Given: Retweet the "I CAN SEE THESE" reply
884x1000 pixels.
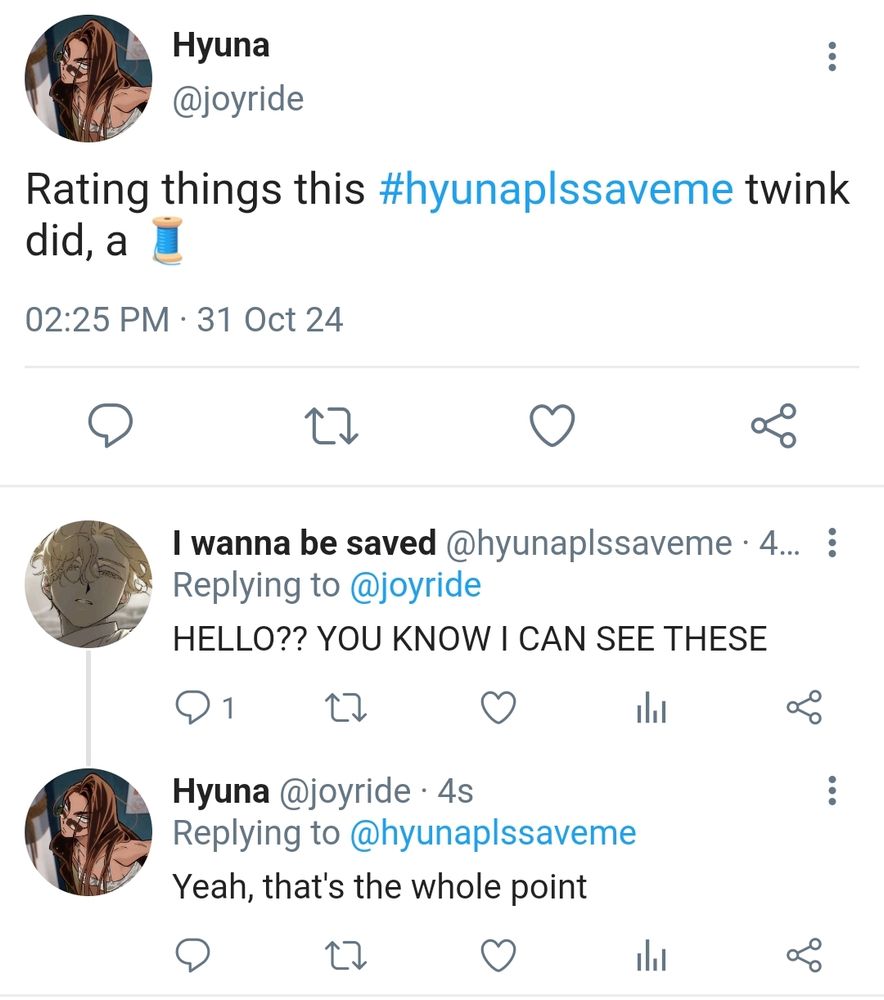Looking at the screenshot, I should pyautogui.click(x=346, y=709).
